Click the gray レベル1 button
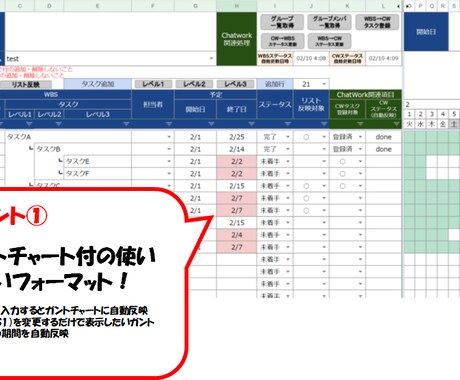The height and width of the screenshot is (380, 460). tap(153, 84)
